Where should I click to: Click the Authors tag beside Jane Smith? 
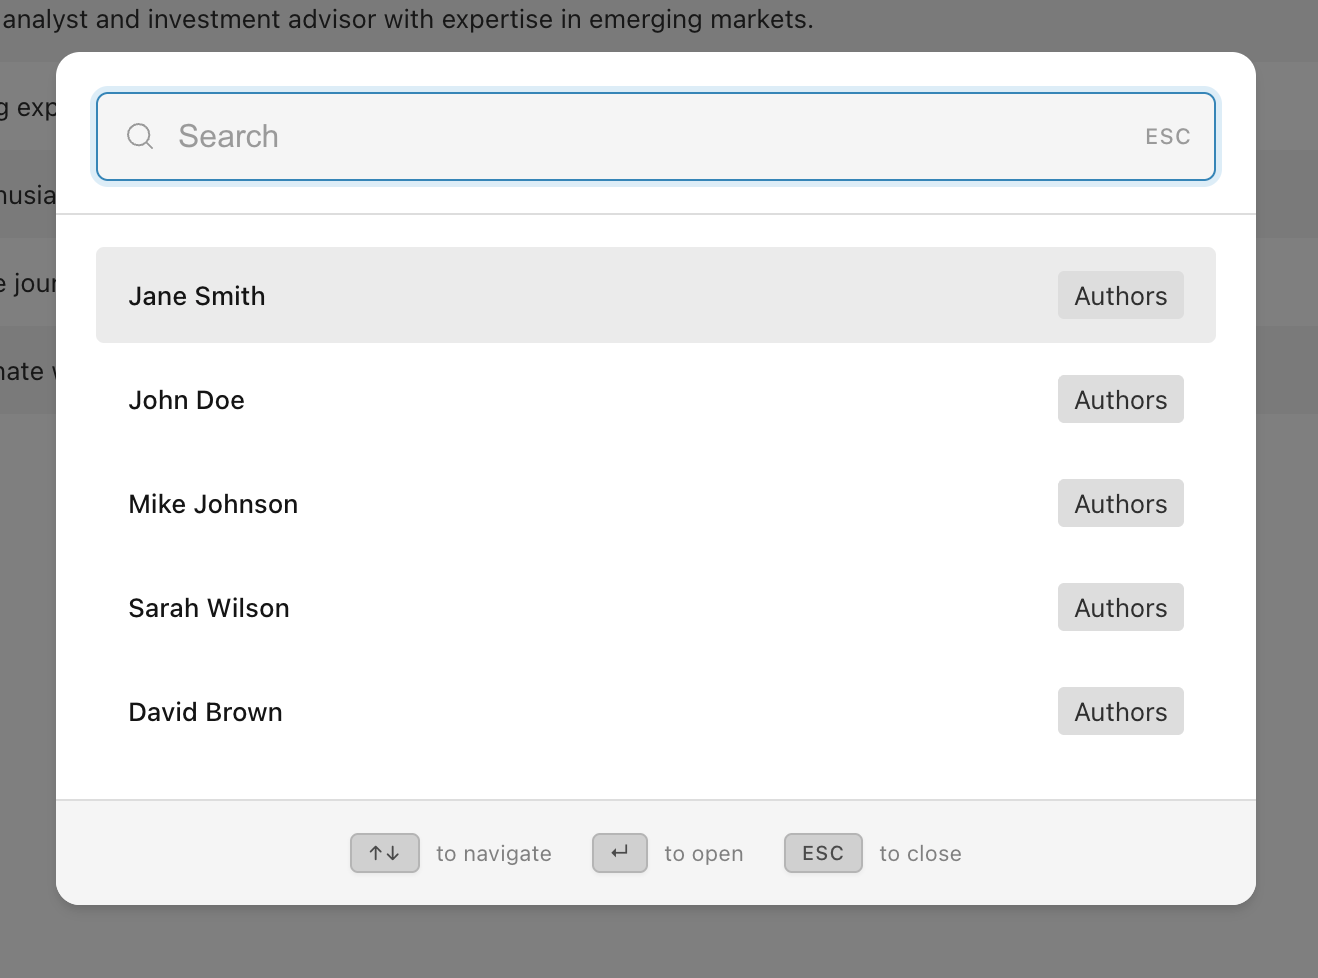1120,296
